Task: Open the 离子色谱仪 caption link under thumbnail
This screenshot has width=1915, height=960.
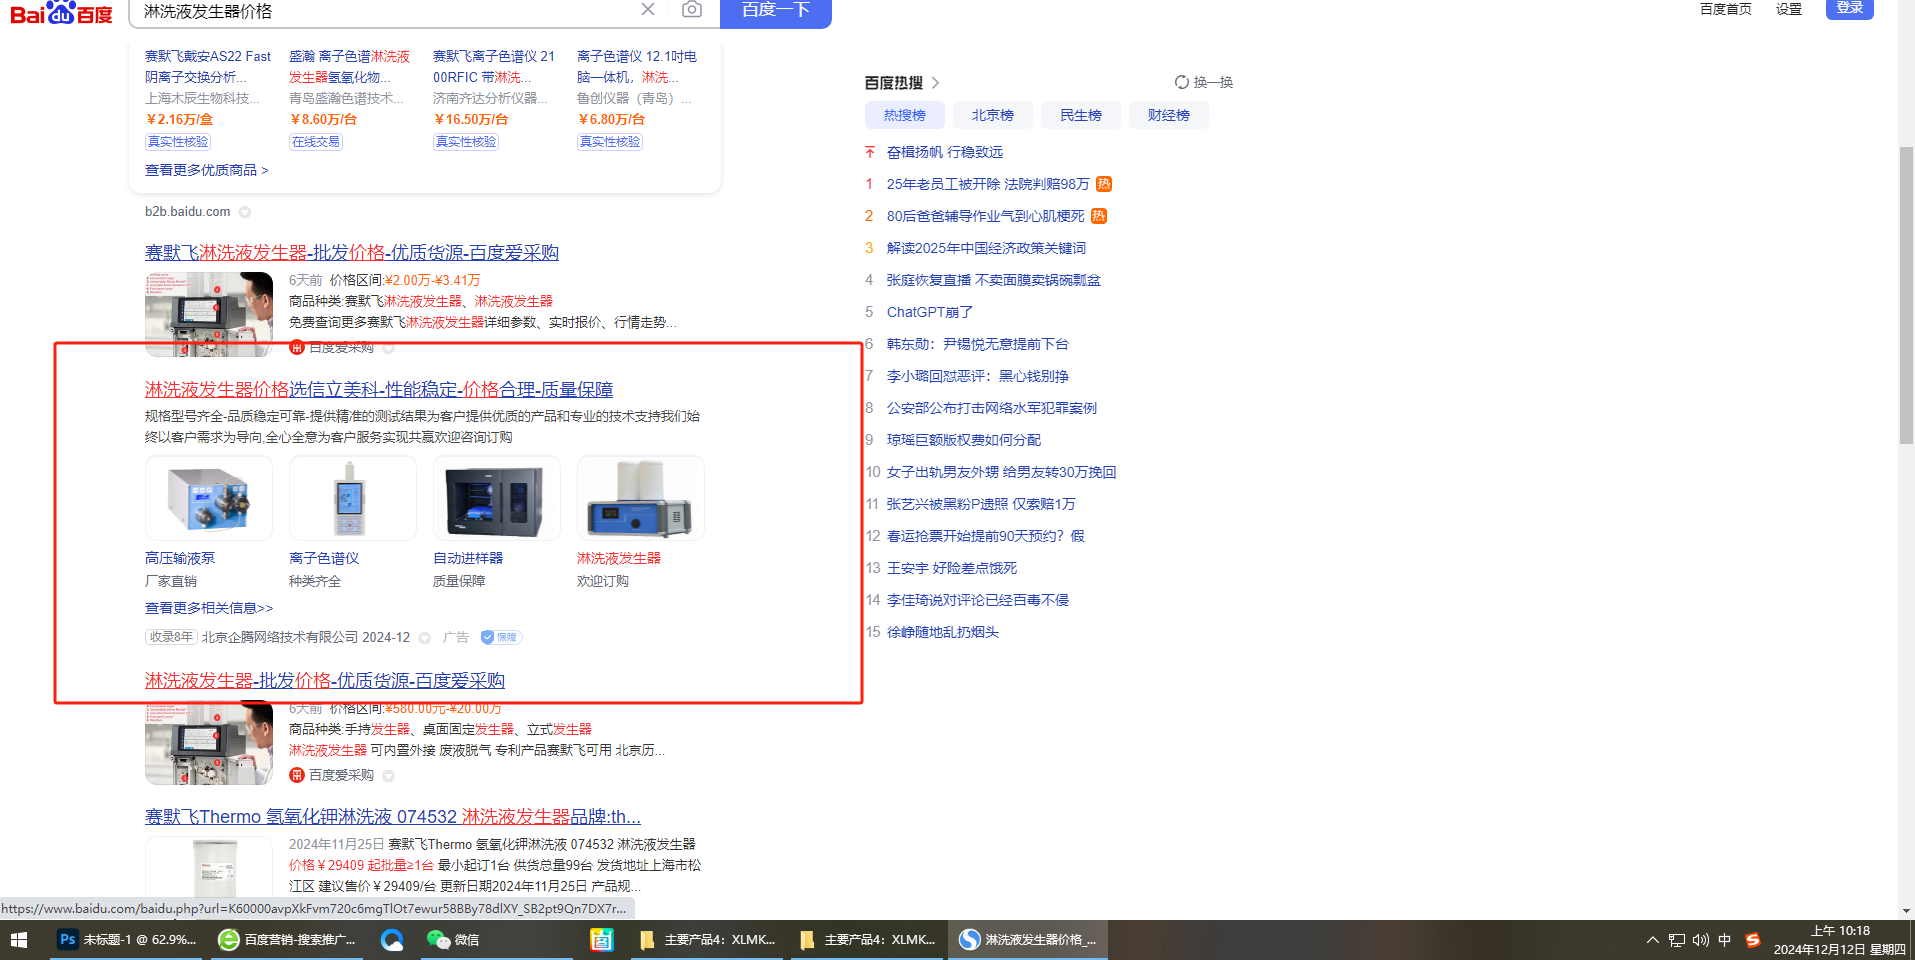Action: (x=324, y=558)
